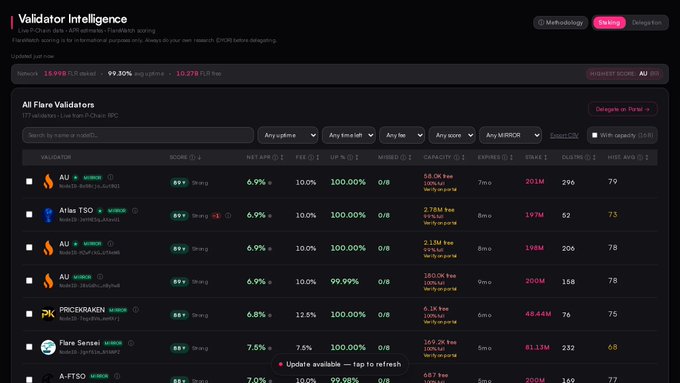Open the info icon beside the Flare Sensei name

tap(131, 343)
